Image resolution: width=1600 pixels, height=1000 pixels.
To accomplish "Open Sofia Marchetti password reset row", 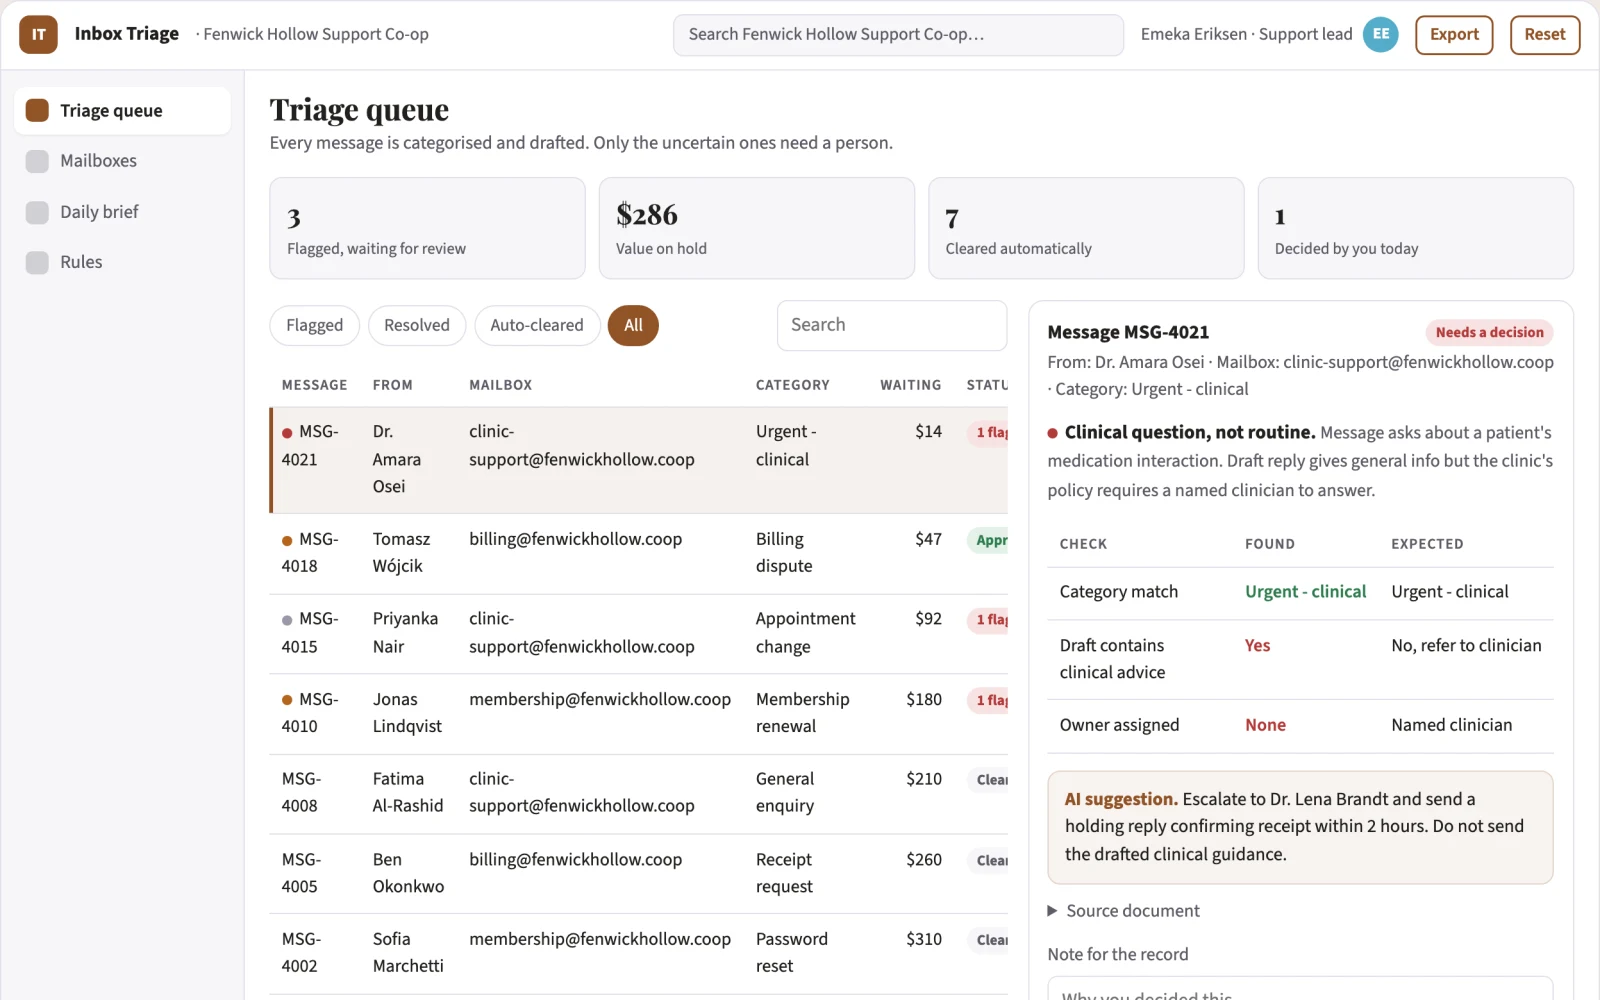I will 639,953.
